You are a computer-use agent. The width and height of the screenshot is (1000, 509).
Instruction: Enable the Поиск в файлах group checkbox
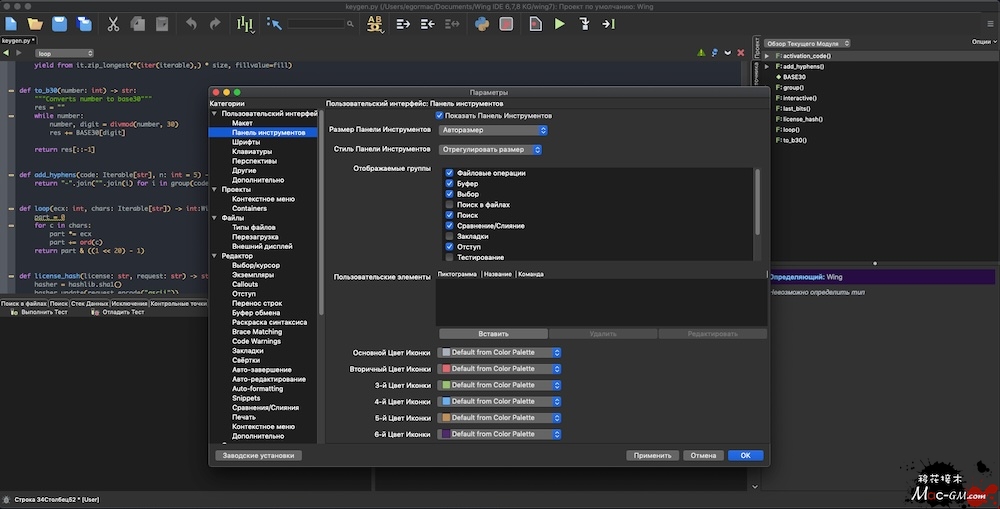(x=449, y=204)
